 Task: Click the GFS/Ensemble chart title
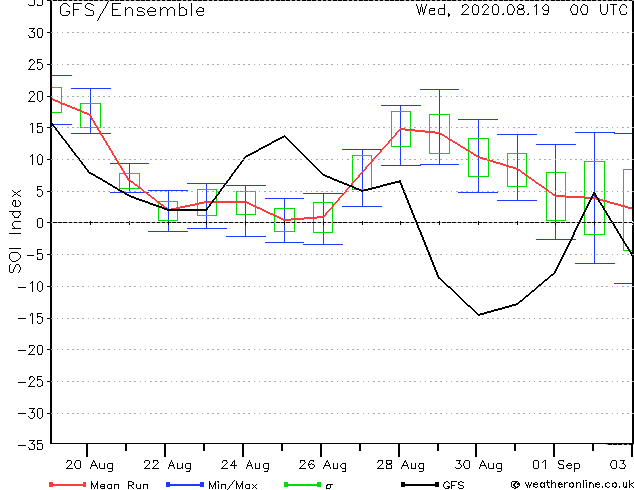pos(132,11)
